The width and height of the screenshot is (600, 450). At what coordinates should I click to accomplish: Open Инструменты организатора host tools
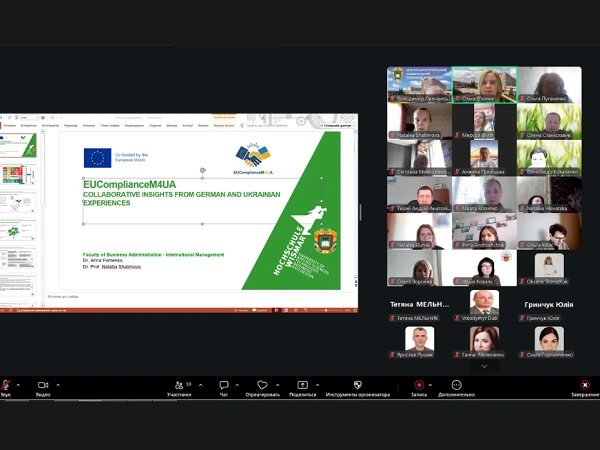[x=358, y=385]
